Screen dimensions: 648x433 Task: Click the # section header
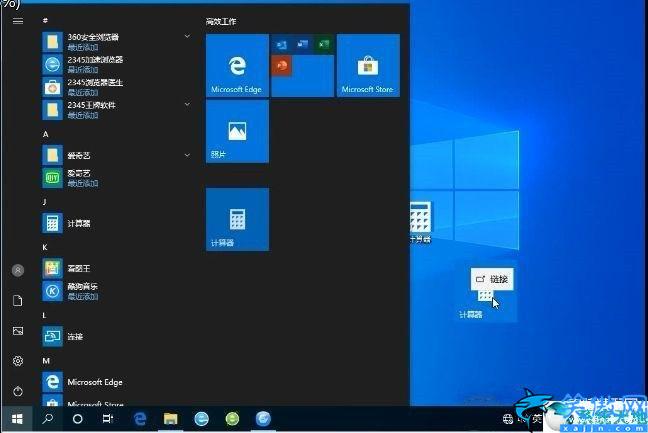click(x=45, y=20)
